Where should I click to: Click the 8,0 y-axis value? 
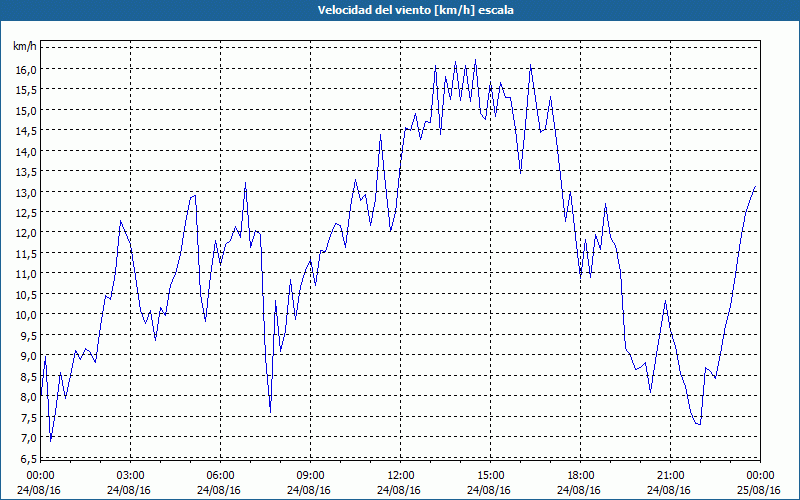tap(29, 397)
